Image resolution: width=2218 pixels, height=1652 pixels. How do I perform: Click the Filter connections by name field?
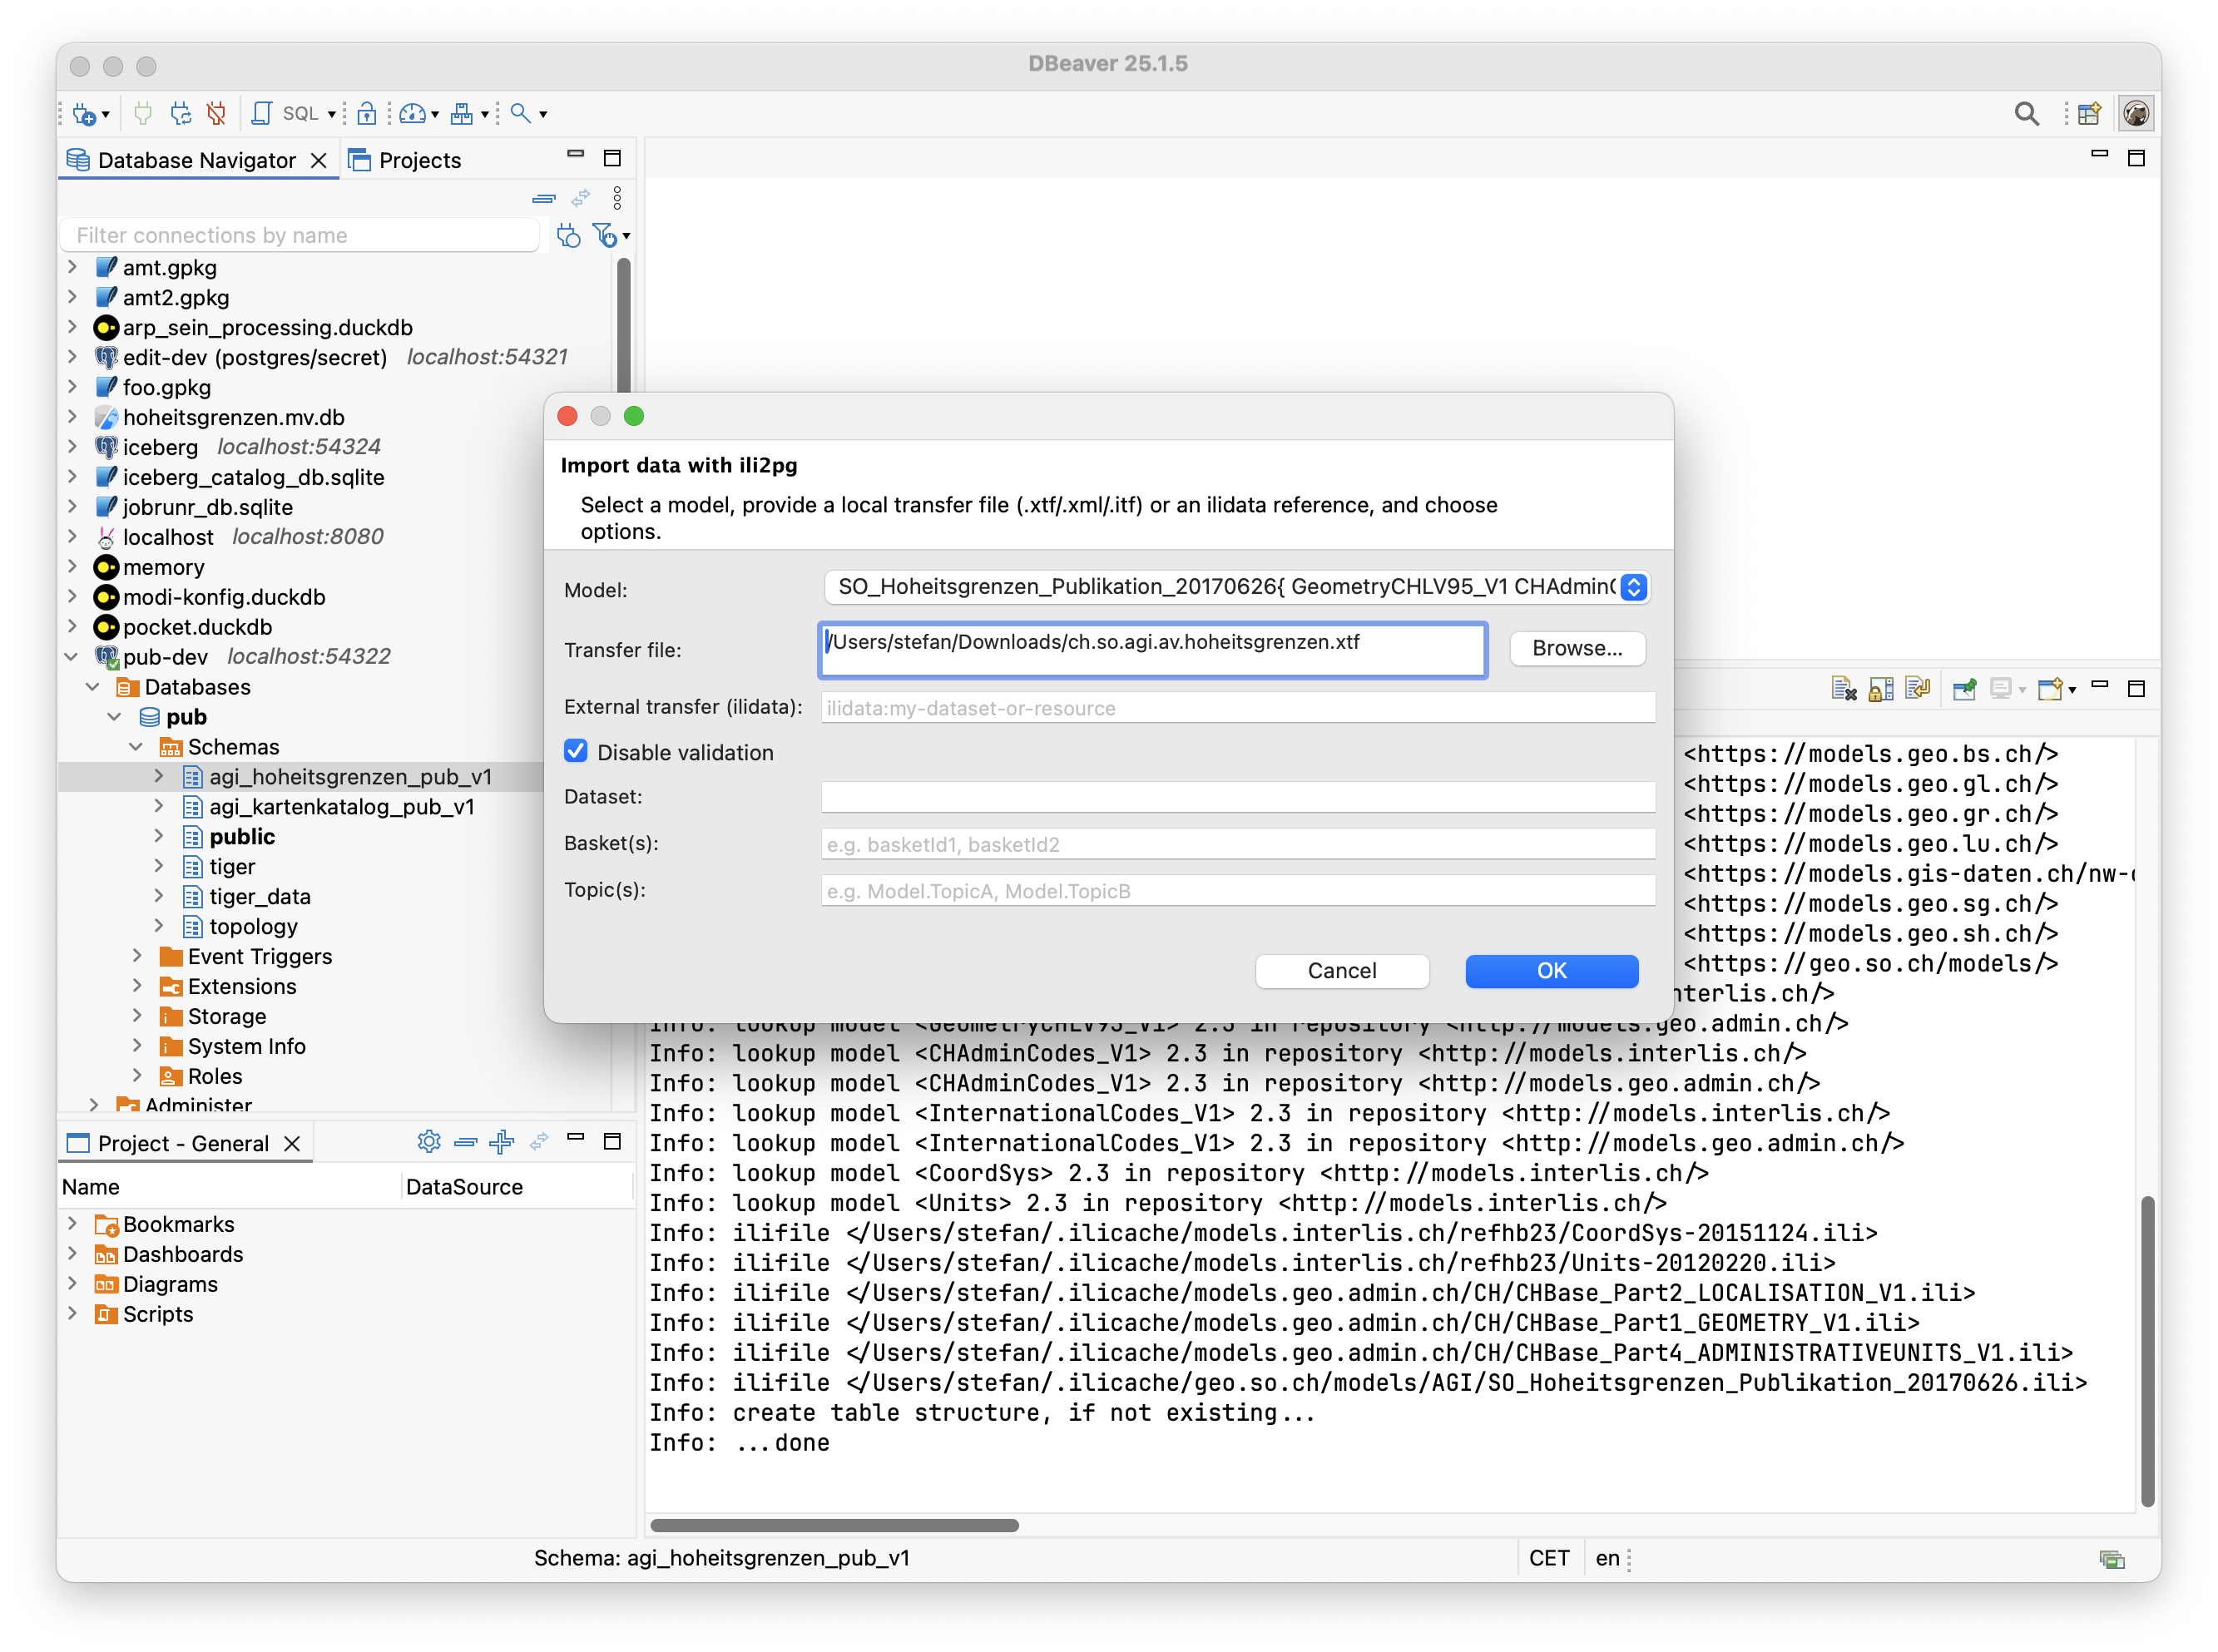pyautogui.click(x=300, y=236)
